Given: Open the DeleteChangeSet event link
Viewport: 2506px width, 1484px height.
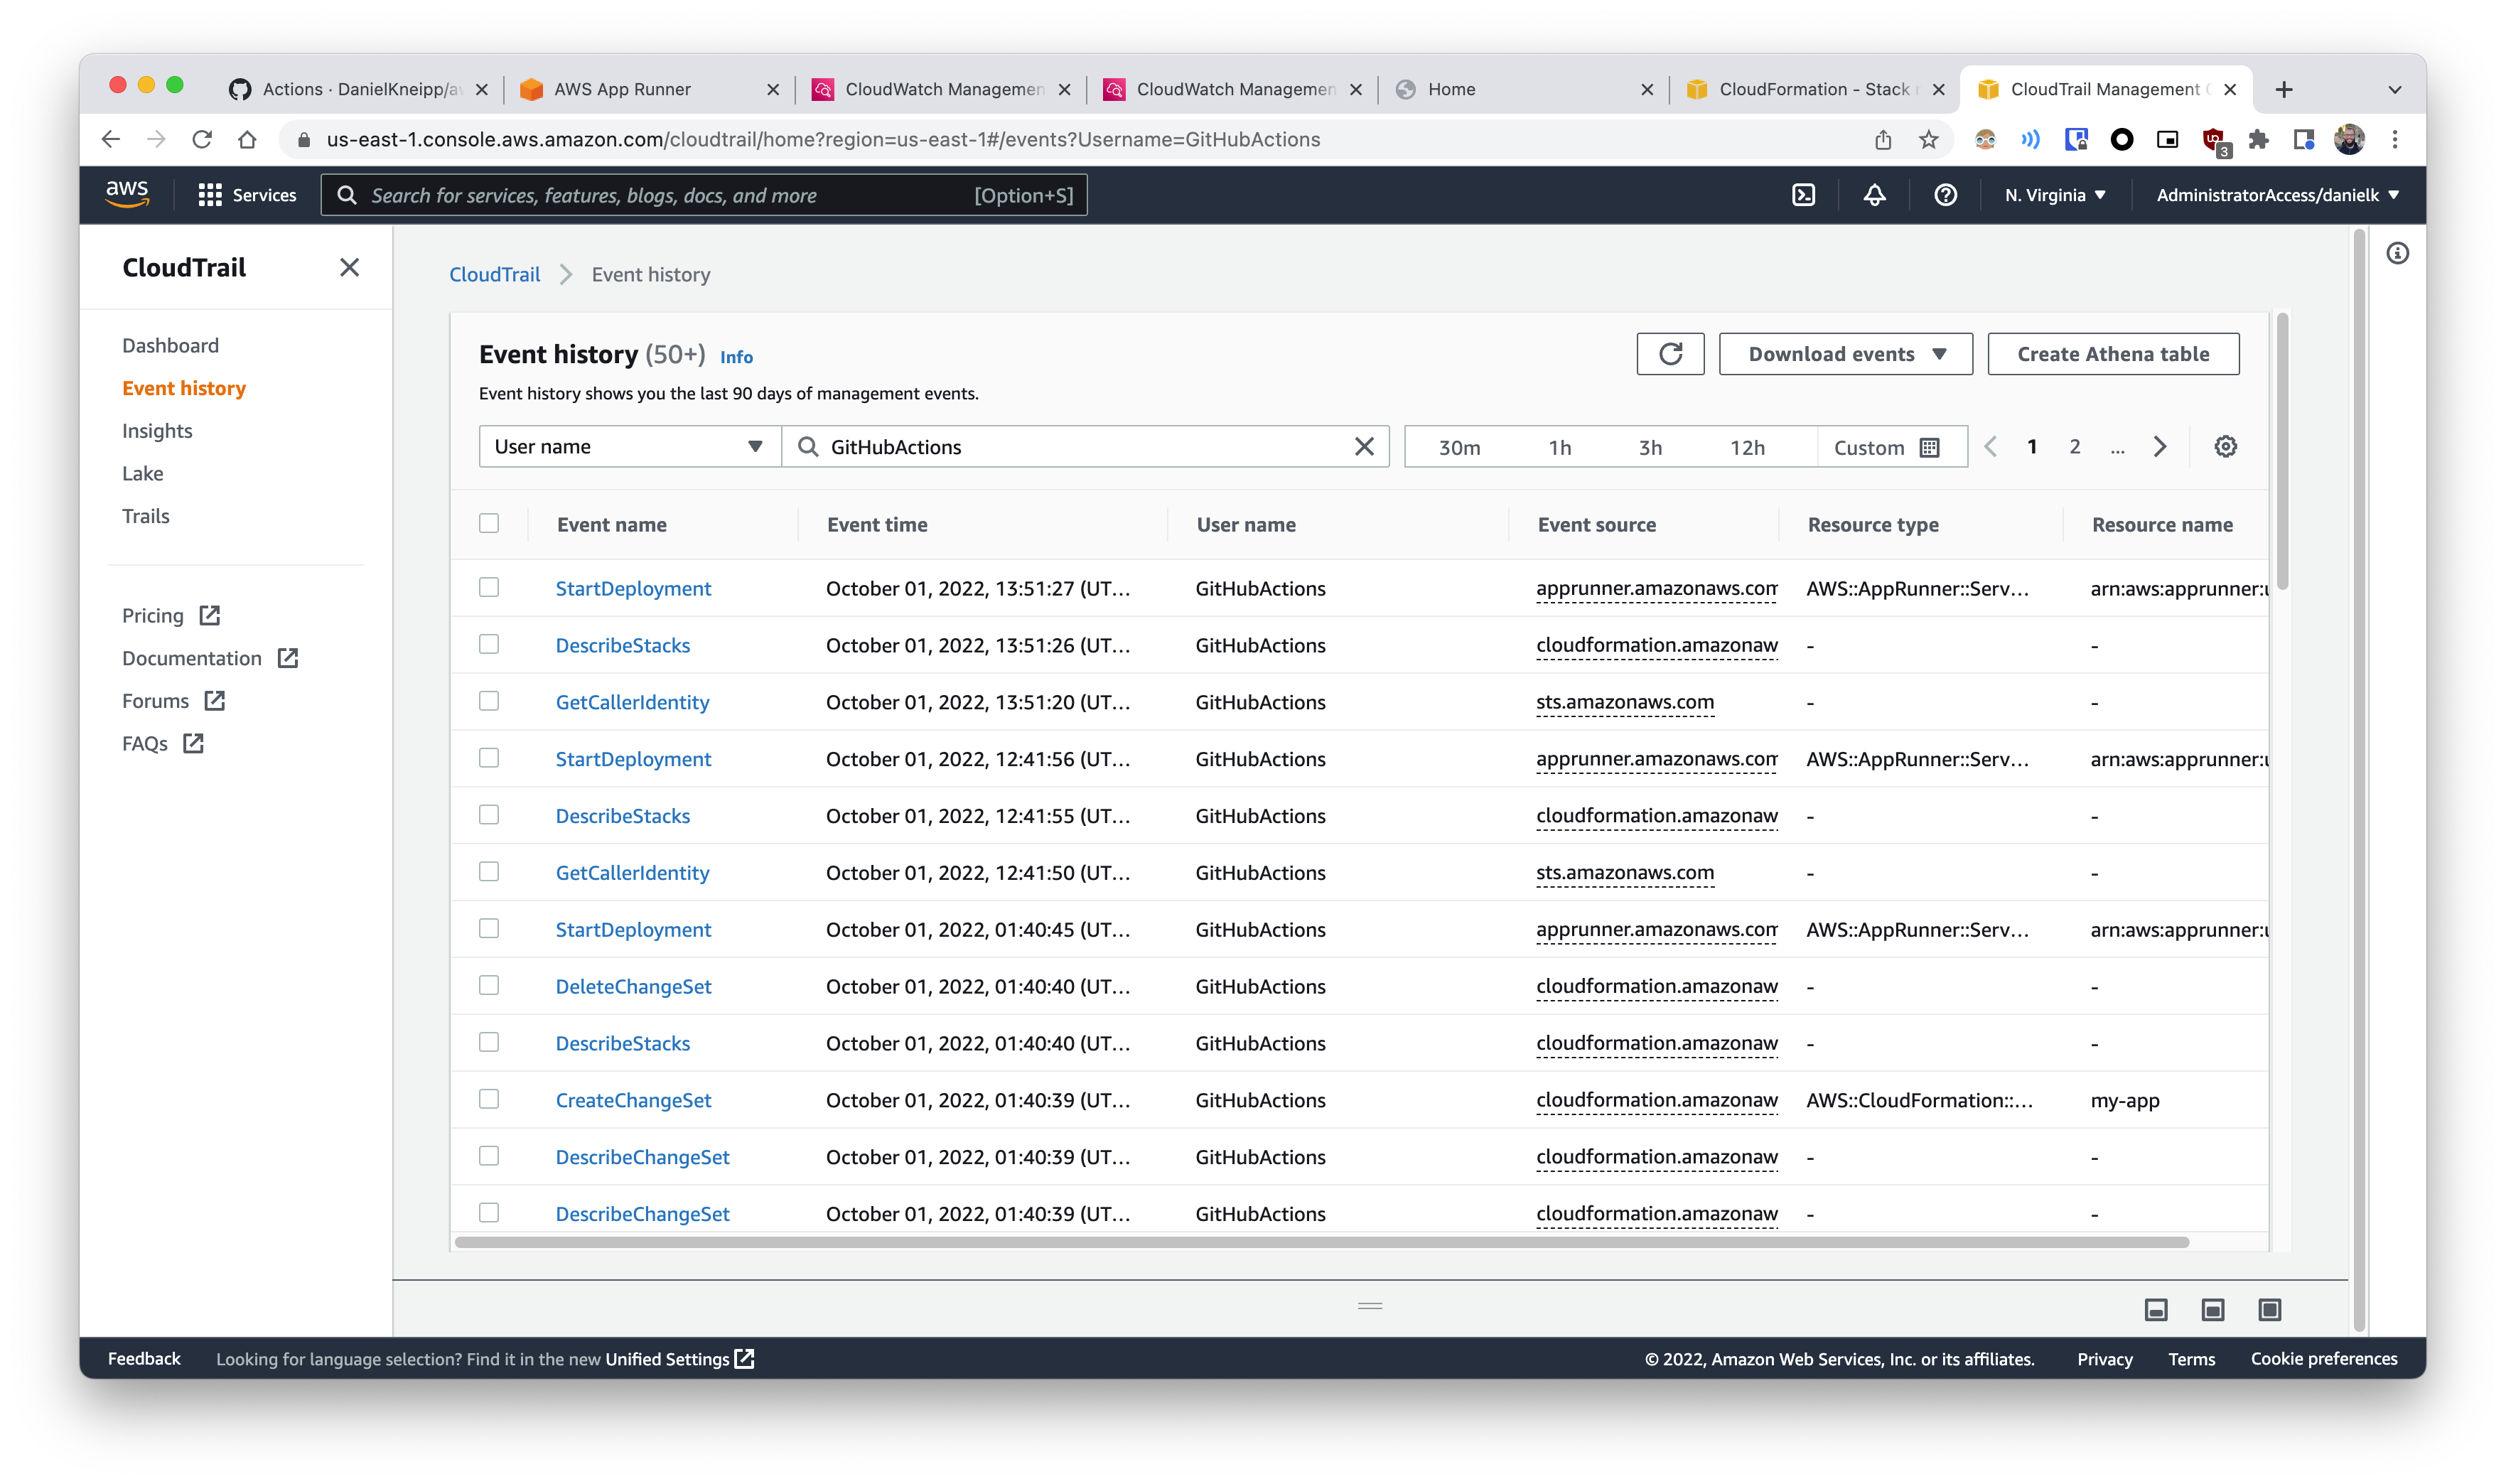Looking at the screenshot, I should tap(633, 987).
